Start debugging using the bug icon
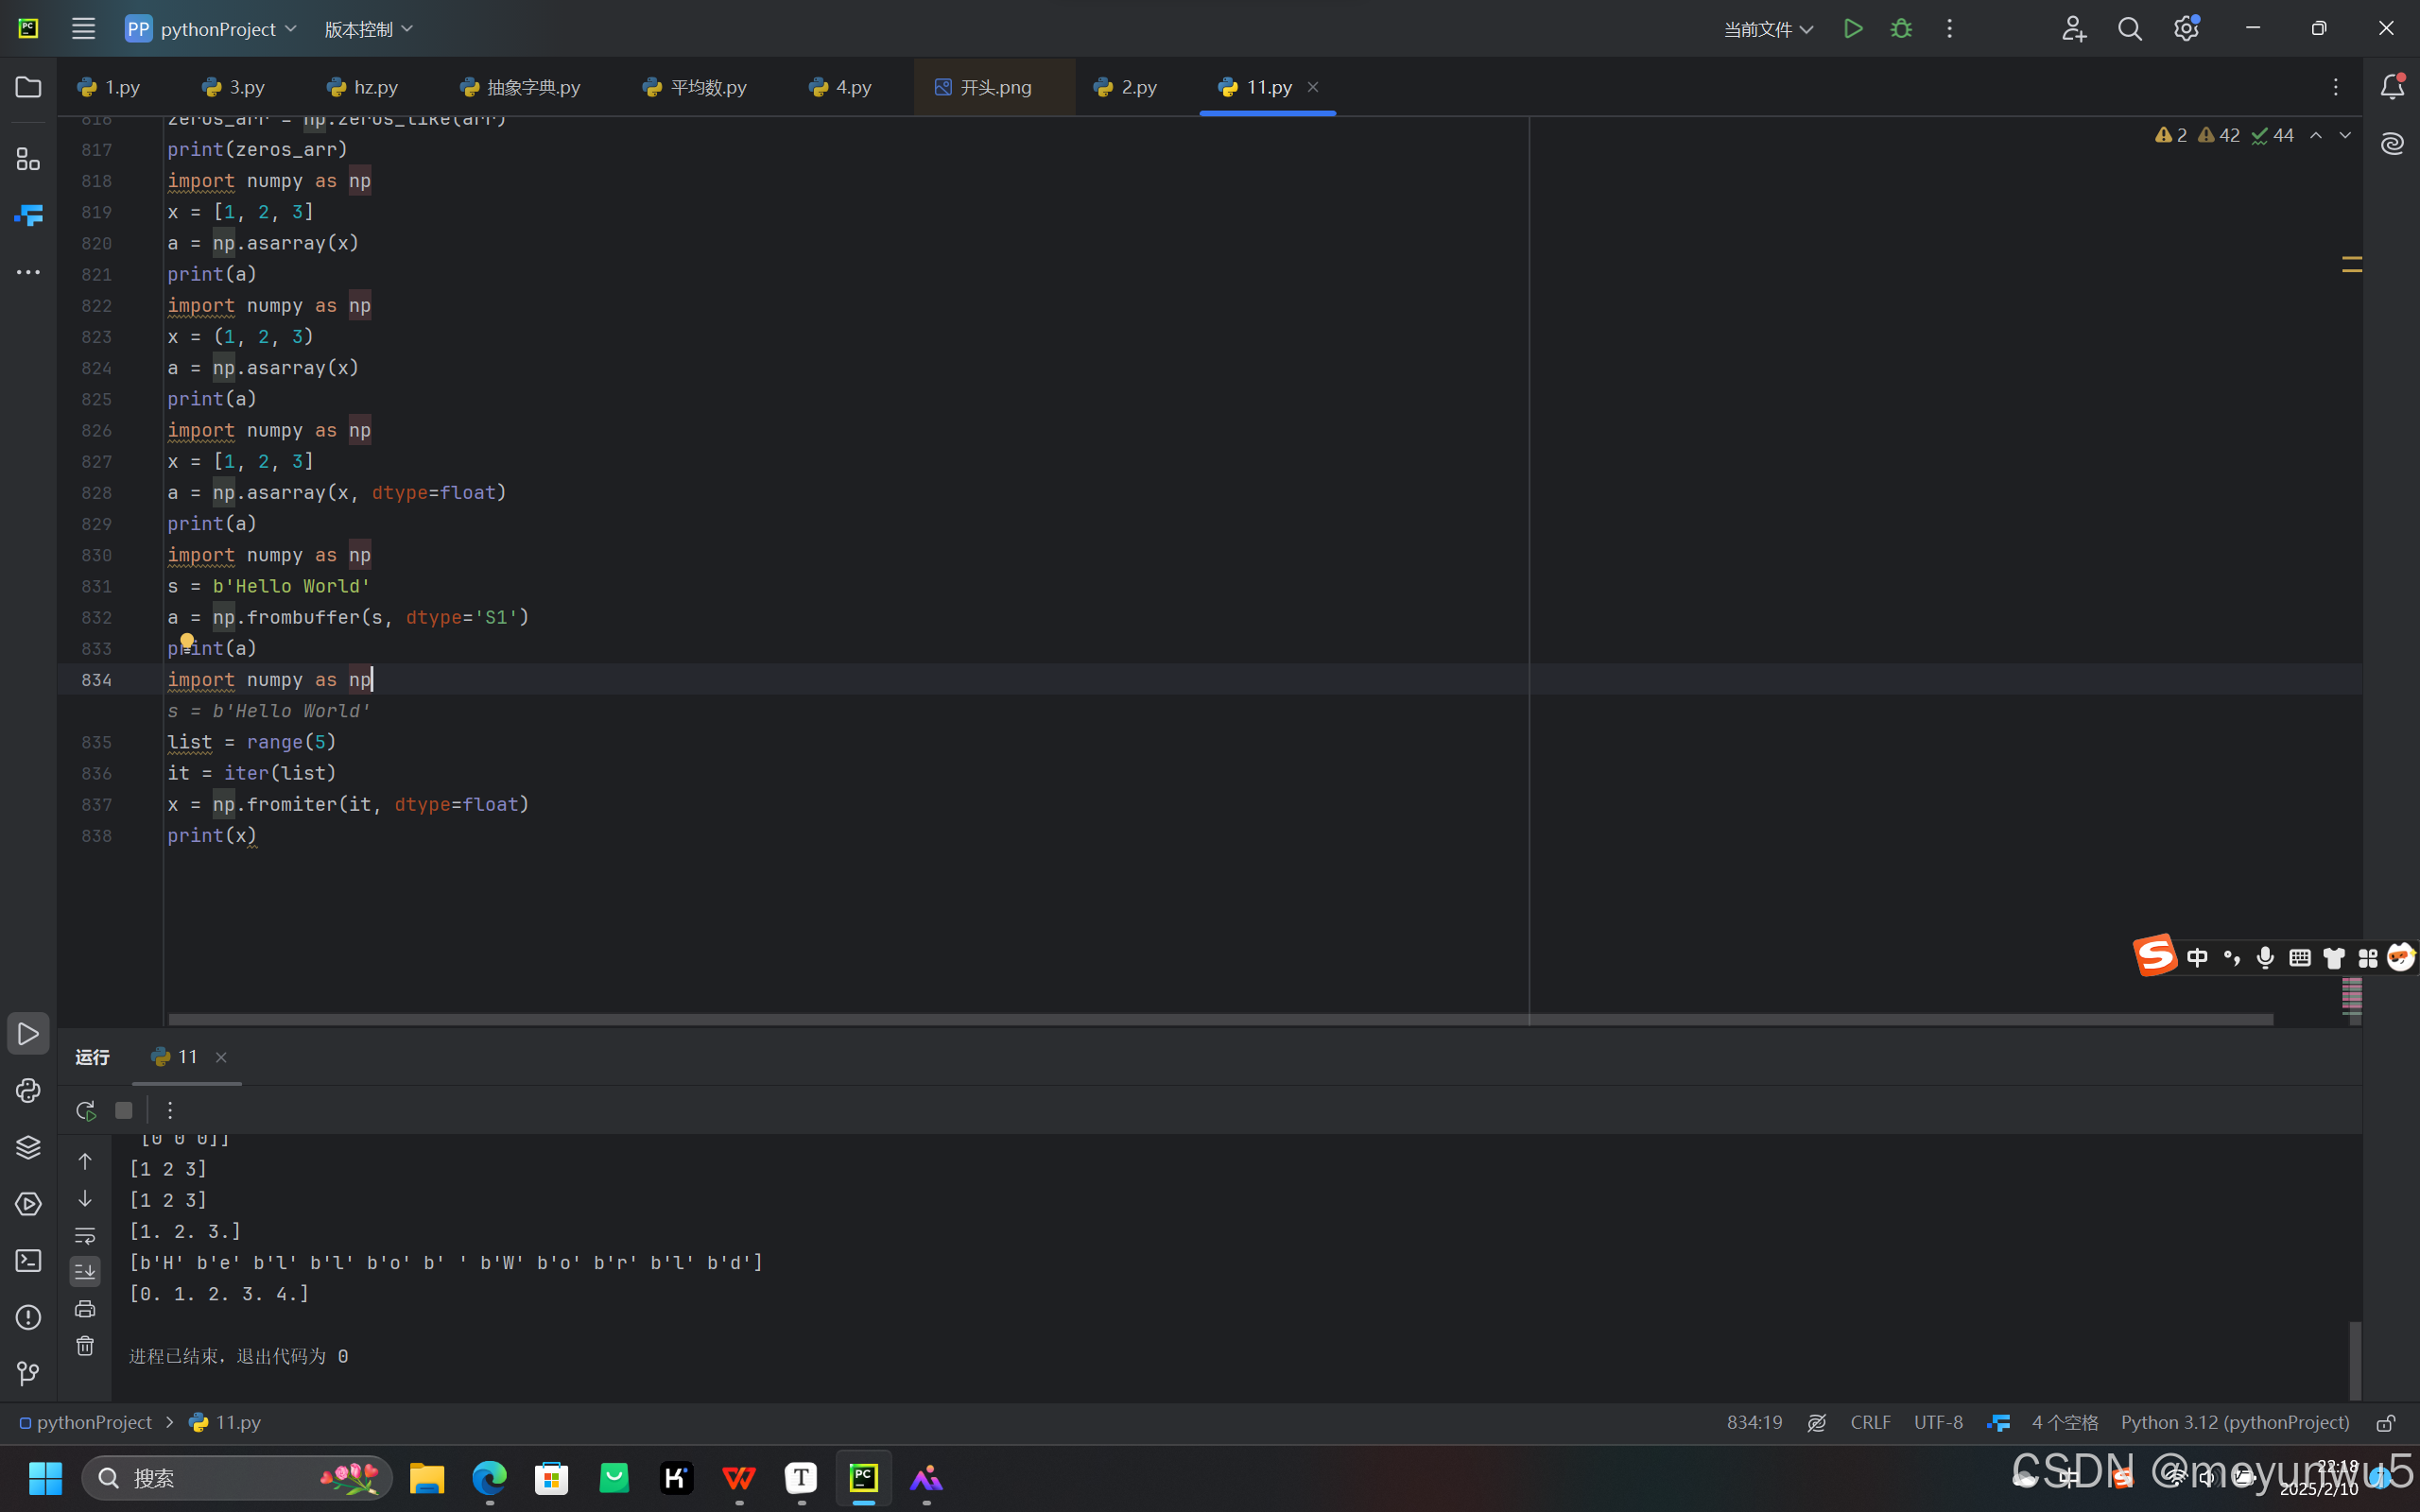 coord(1902,28)
